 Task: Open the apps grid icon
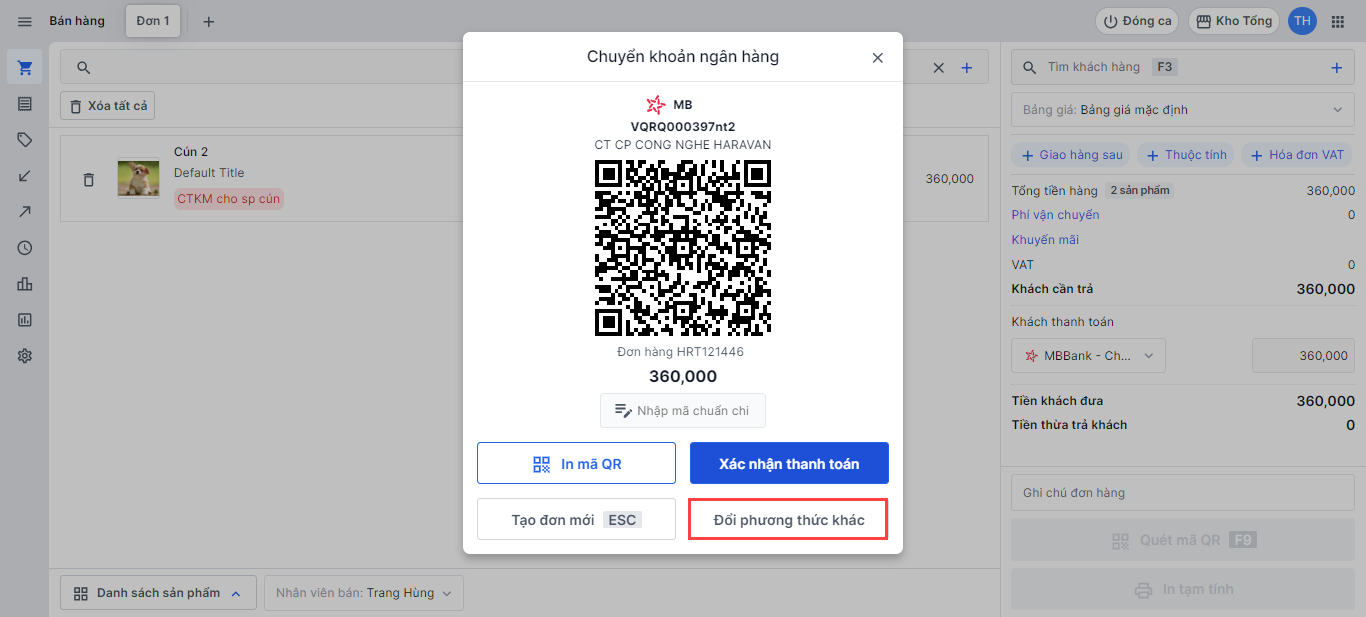[1338, 22]
